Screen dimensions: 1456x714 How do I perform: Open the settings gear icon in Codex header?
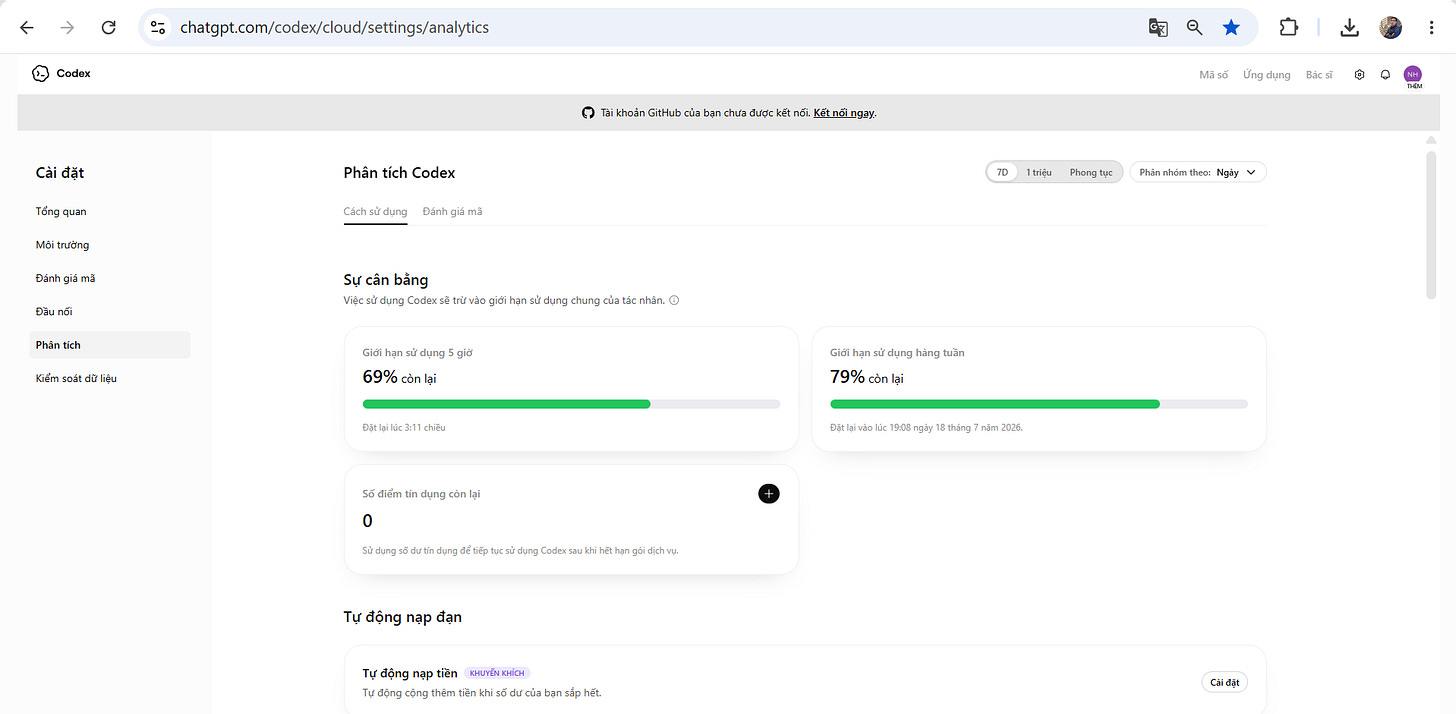click(1359, 75)
